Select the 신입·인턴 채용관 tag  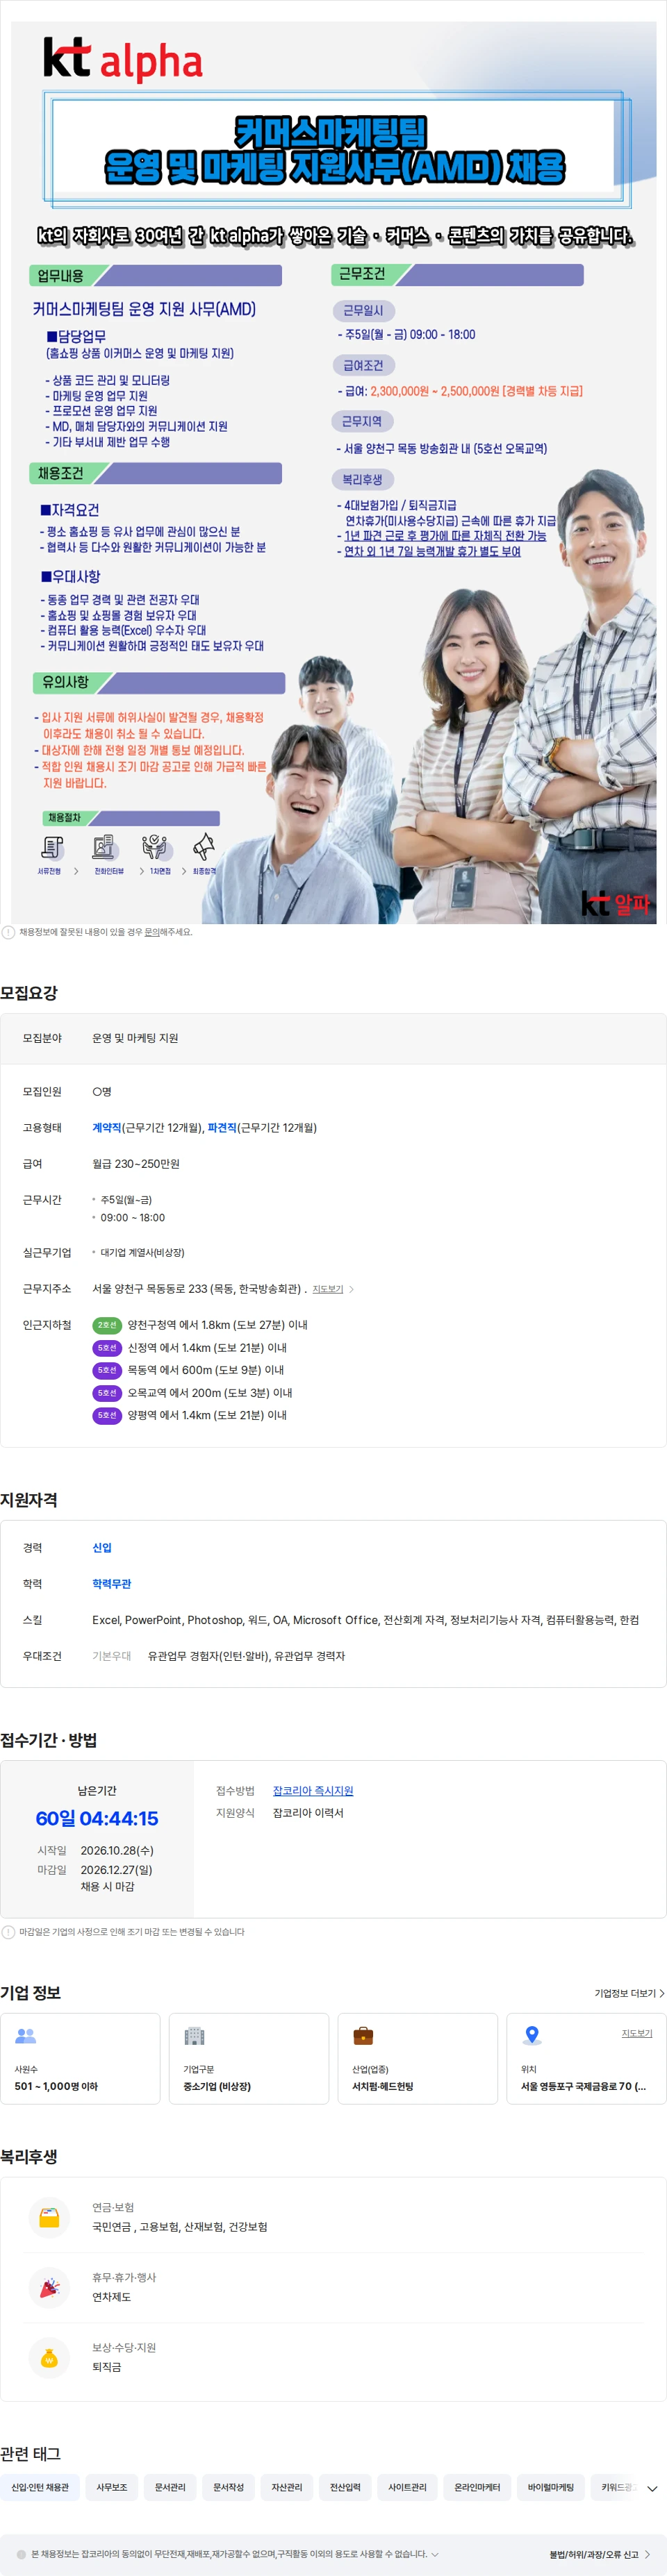pos(40,2487)
